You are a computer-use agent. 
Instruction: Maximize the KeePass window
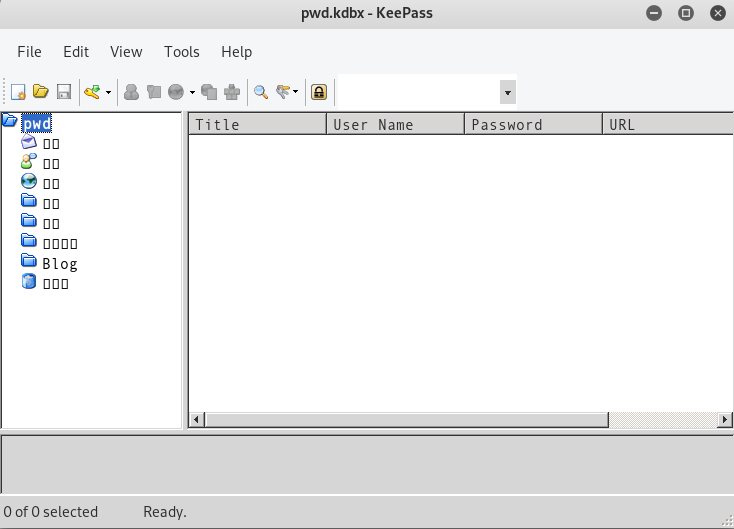pyautogui.click(x=686, y=13)
